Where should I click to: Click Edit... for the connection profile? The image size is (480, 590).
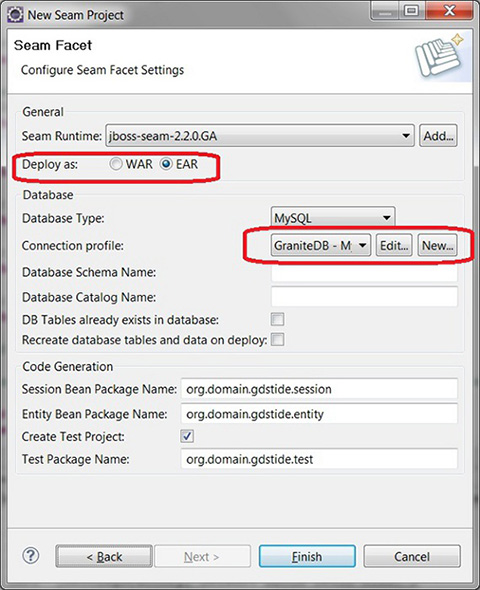(394, 245)
